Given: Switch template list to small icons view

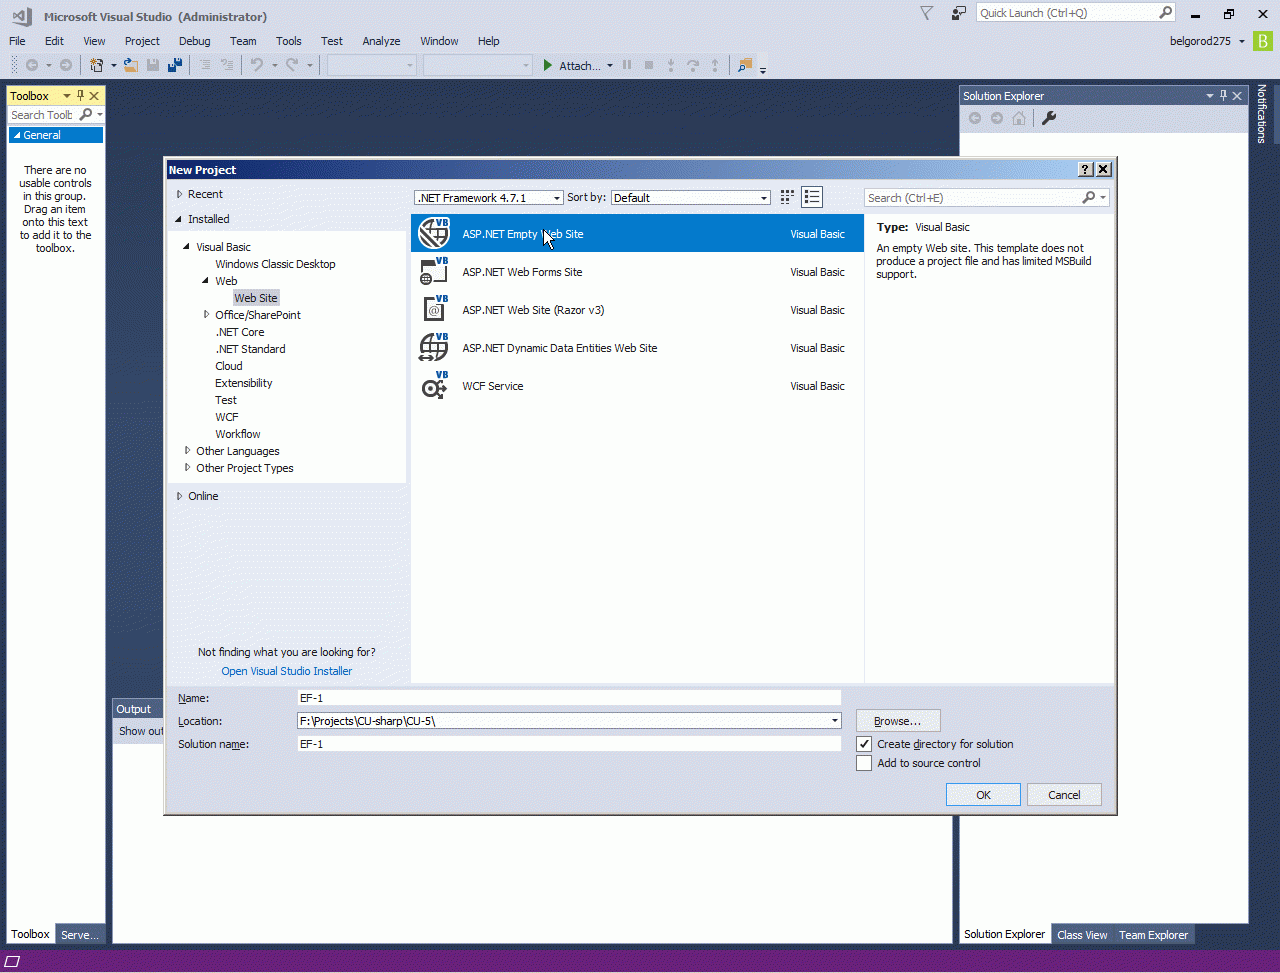Looking at the screenshot, I should pos(787,197).
